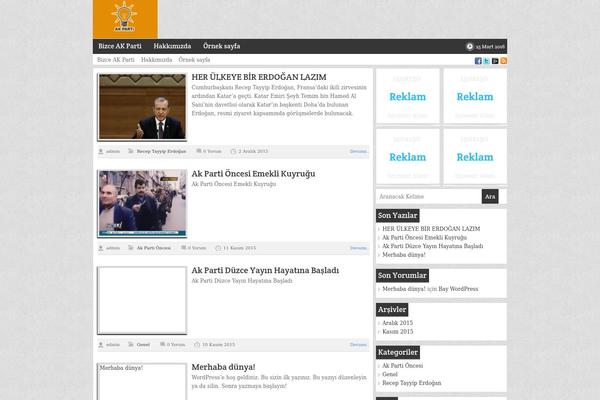Click comment icon in Düzce post meta

(162, 344)
